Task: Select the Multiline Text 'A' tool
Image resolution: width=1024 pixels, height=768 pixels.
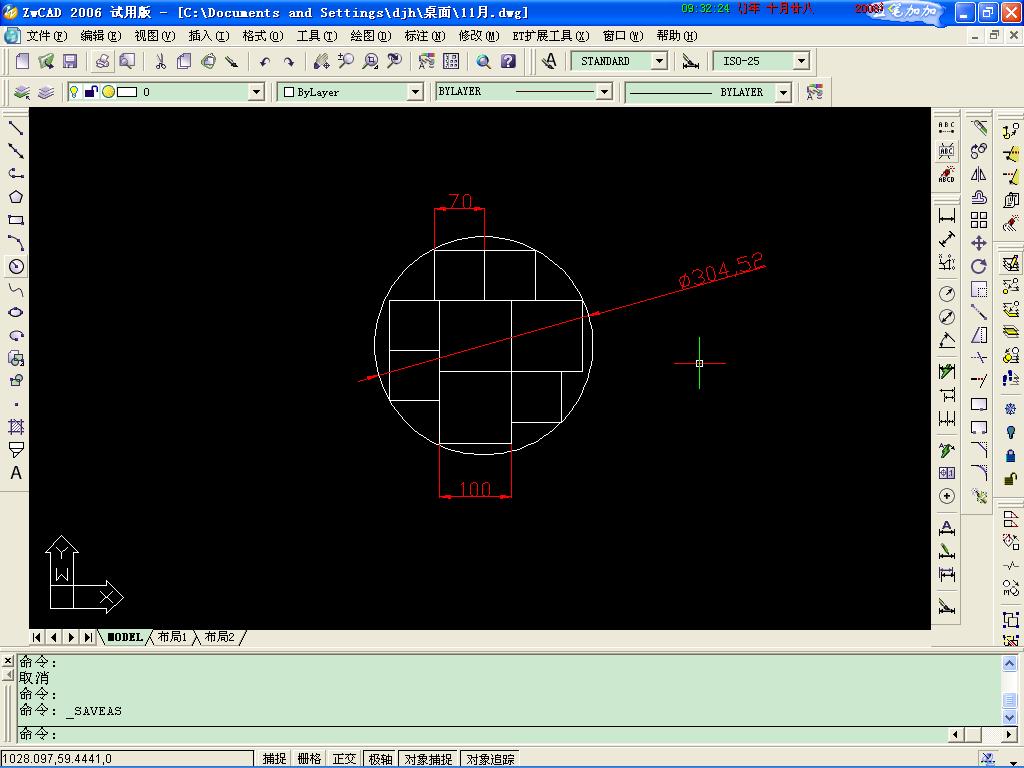Action: 16,473
